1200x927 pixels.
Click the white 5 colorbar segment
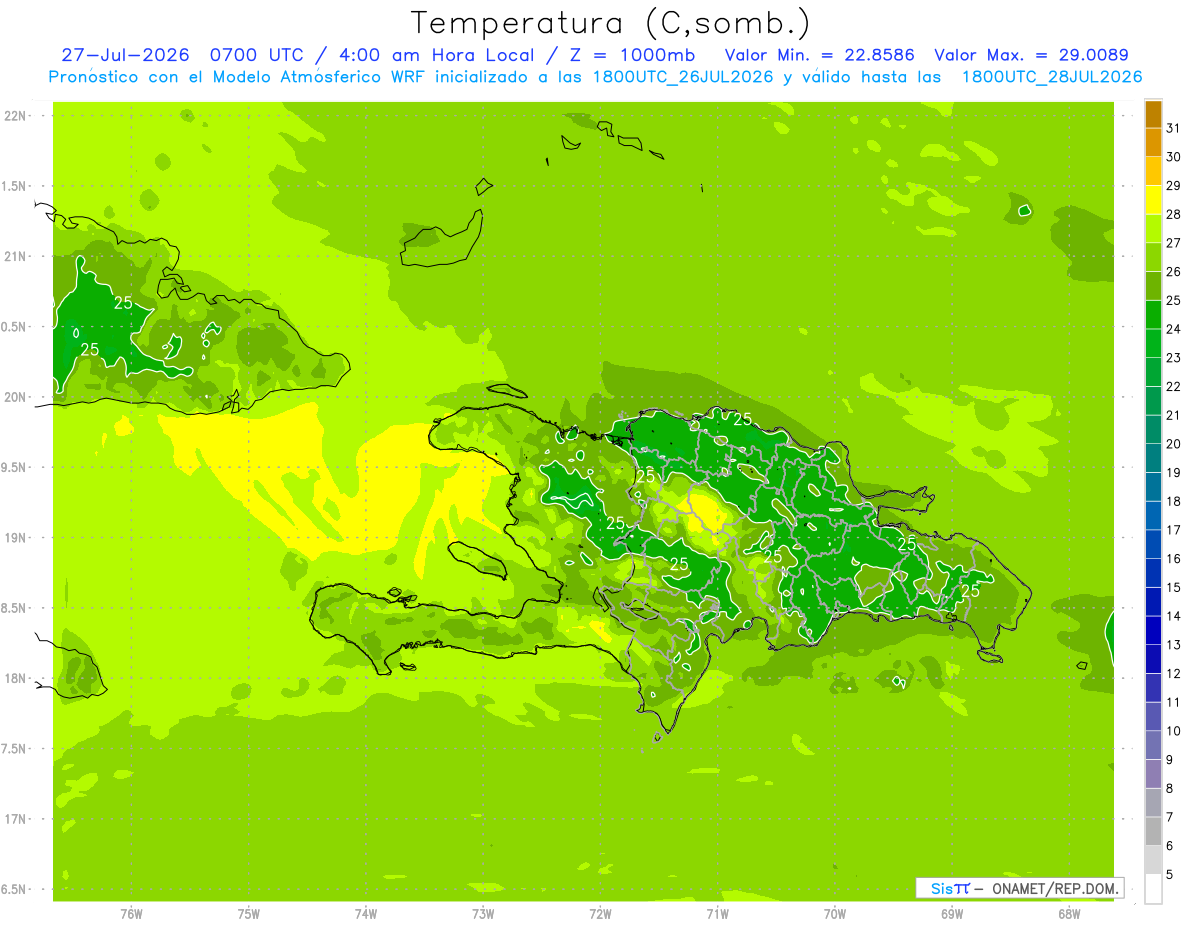coord(1153,889)
